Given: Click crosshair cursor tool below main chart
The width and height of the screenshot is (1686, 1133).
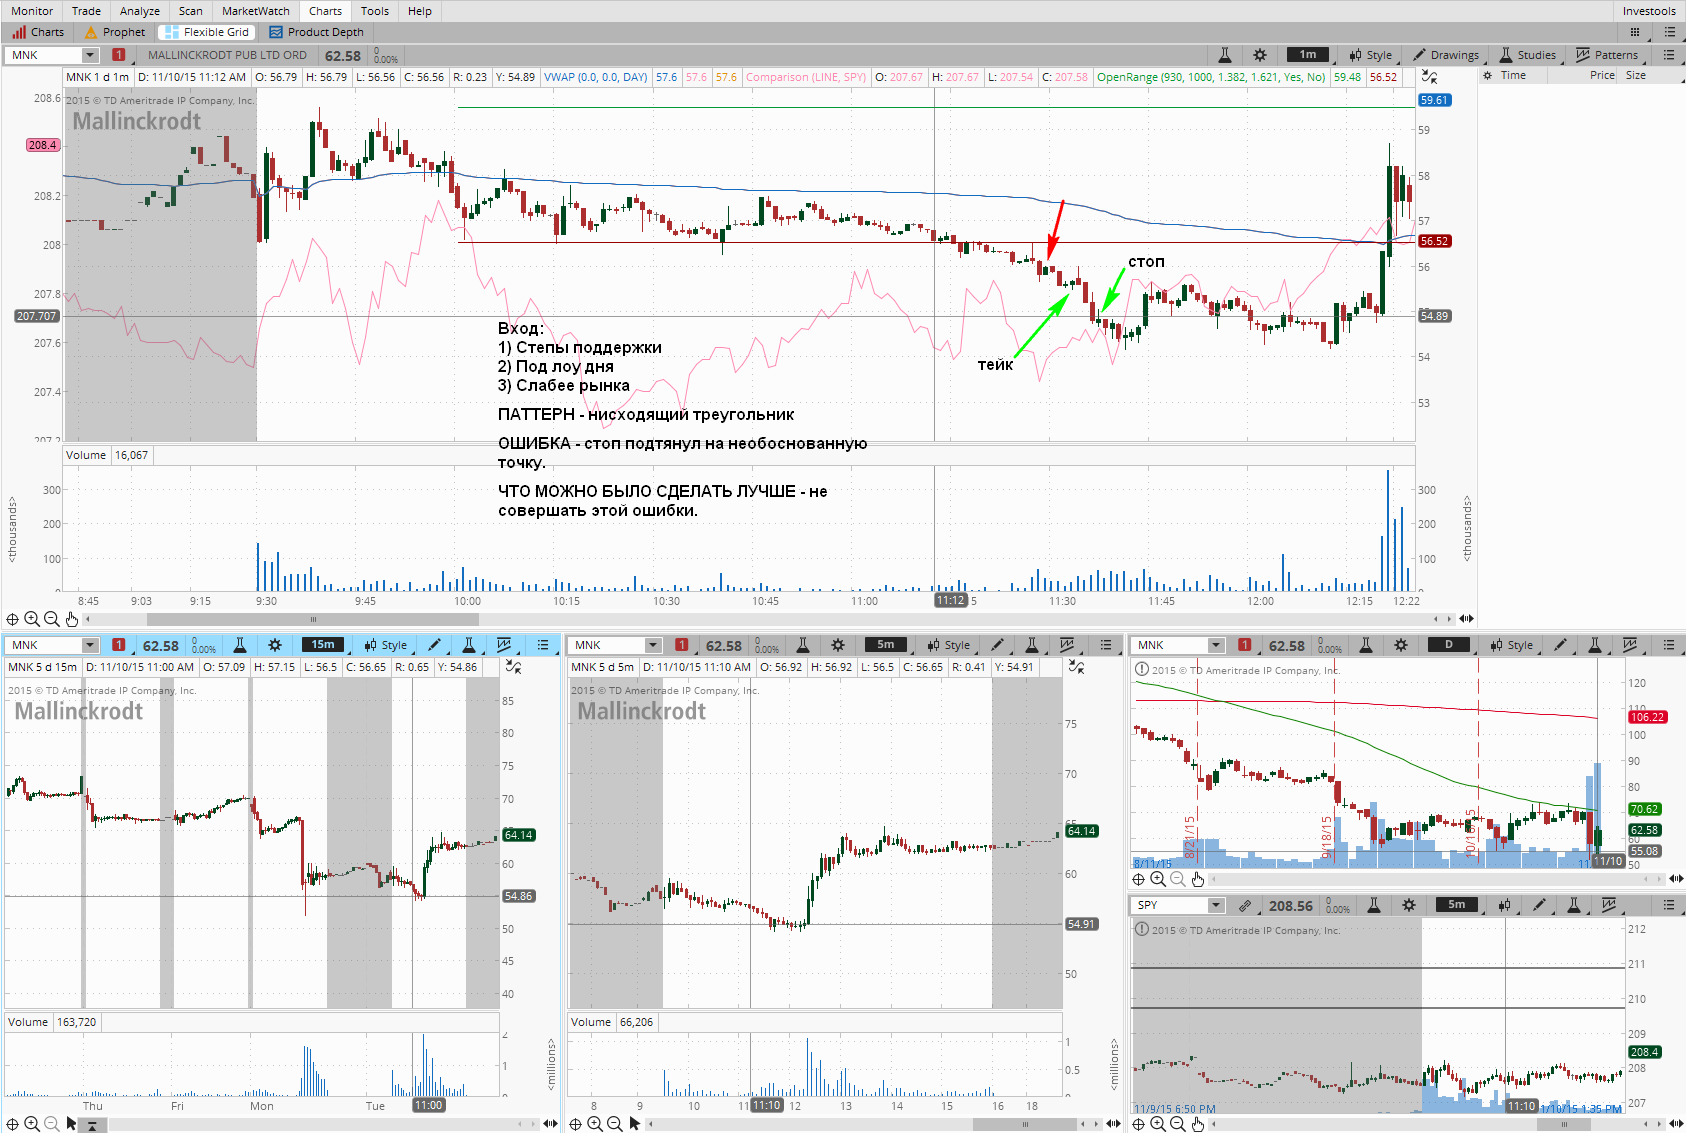Looking at the screenshot, I should point(12,619).
